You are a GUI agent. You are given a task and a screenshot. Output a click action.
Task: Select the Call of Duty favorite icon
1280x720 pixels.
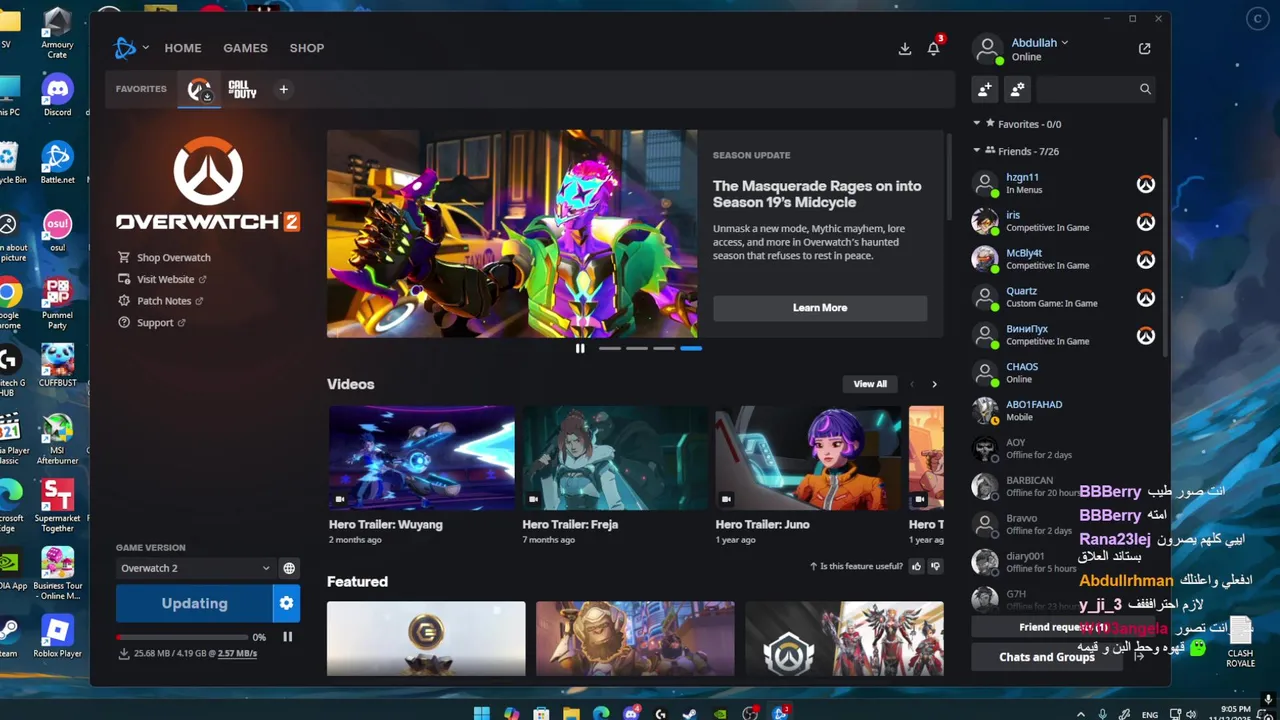pyautogui.click(x=242, y=89)
